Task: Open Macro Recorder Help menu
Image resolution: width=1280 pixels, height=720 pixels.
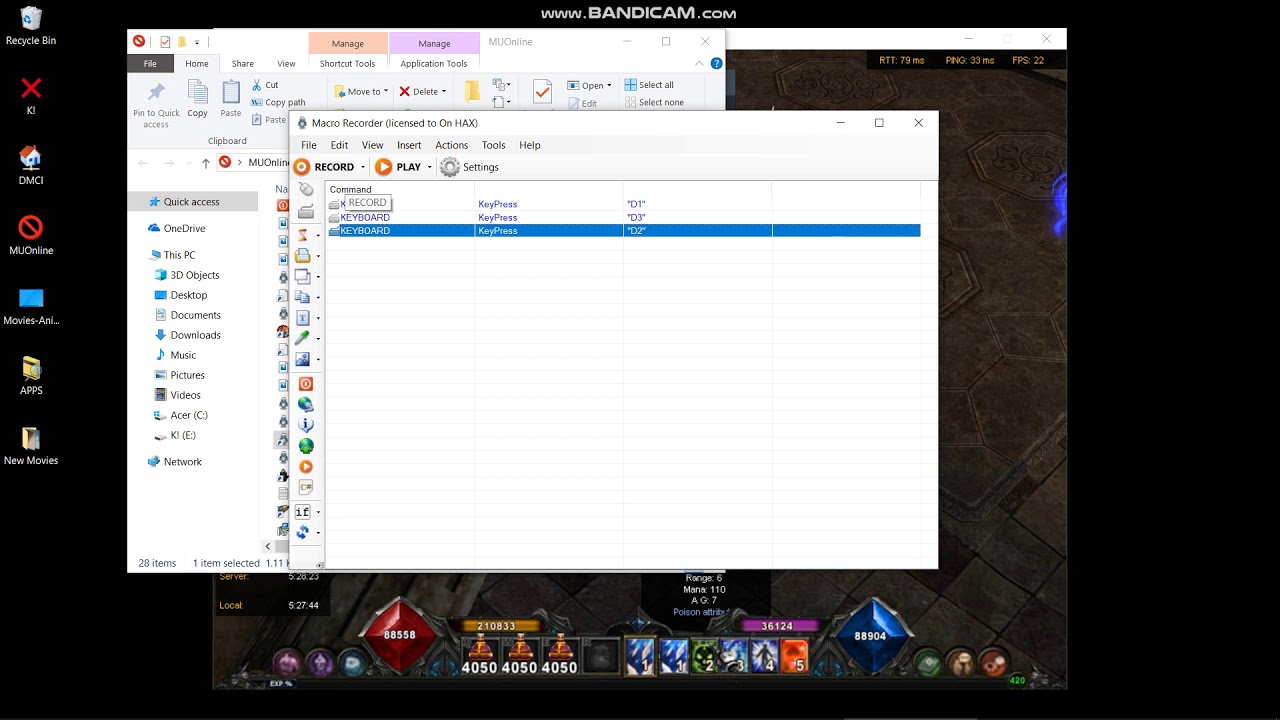Action: (x=530, y=145)
